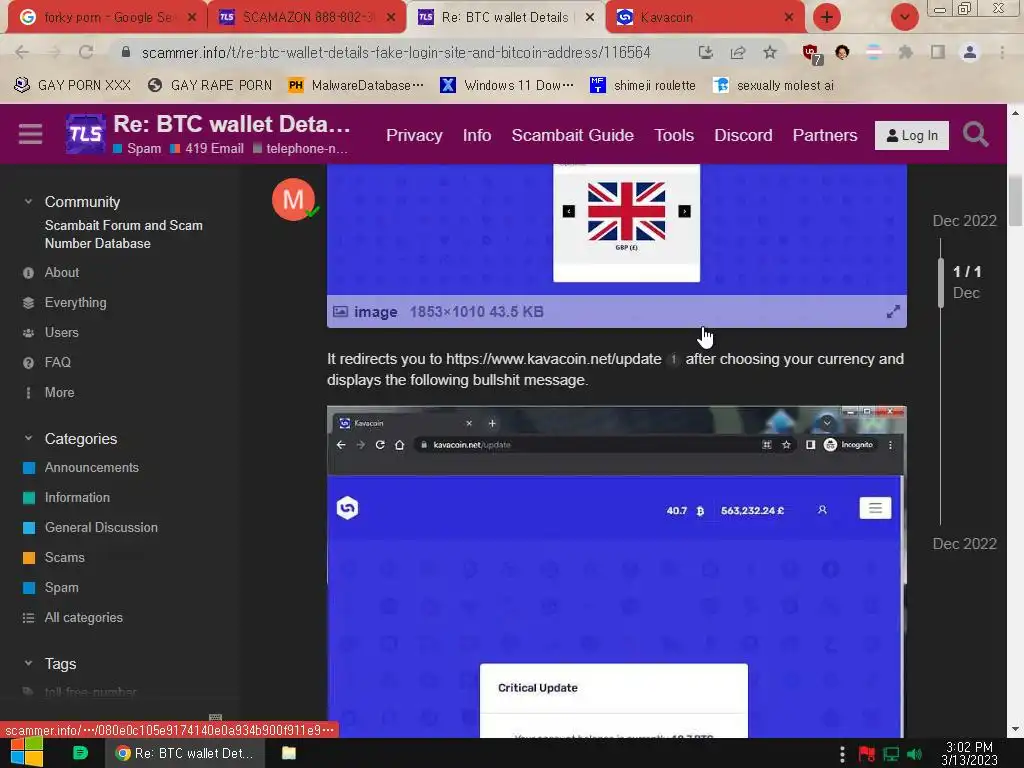
Task: Open the extensions puzzle icon
Action: (x=906, y=52)
